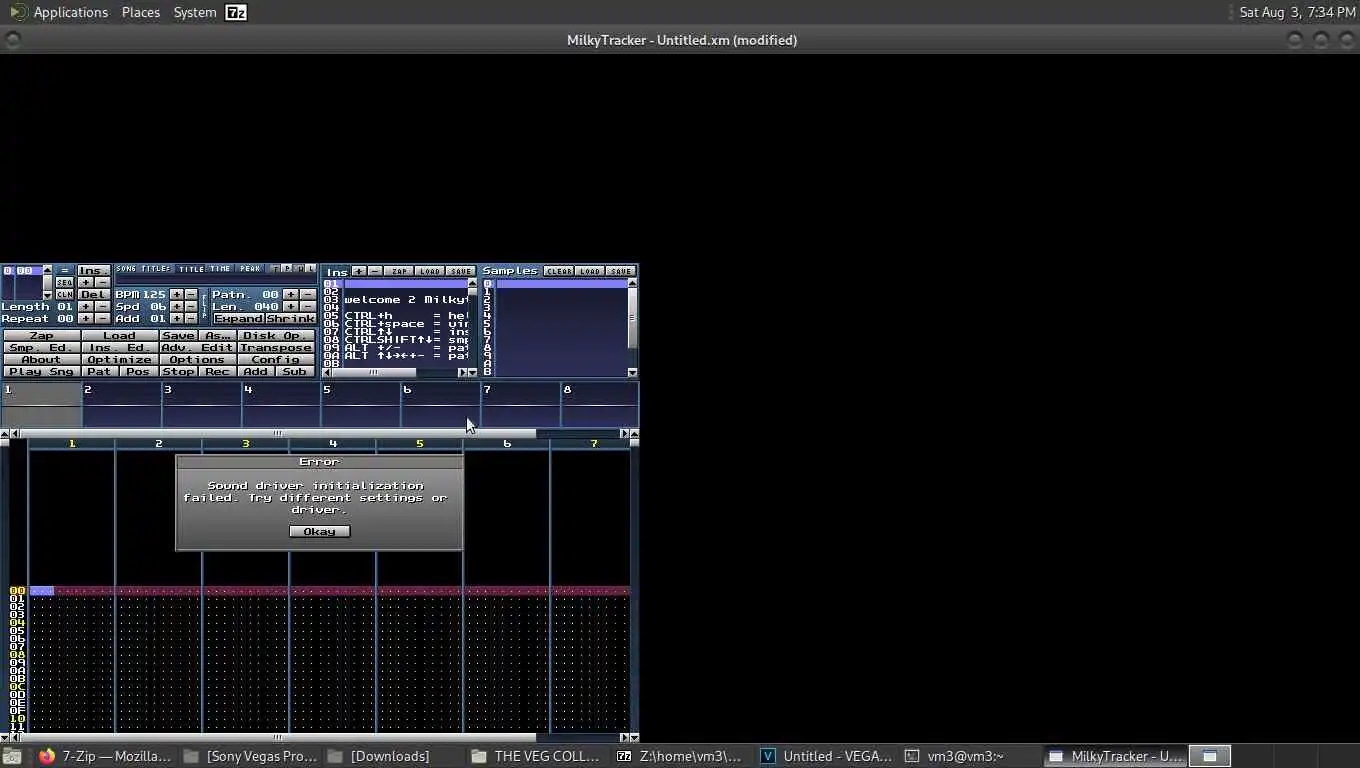Decrease Repeat value with minus
Image resolution: width=1360 pixels, height=768 pixels.
[x=103, y=319]
